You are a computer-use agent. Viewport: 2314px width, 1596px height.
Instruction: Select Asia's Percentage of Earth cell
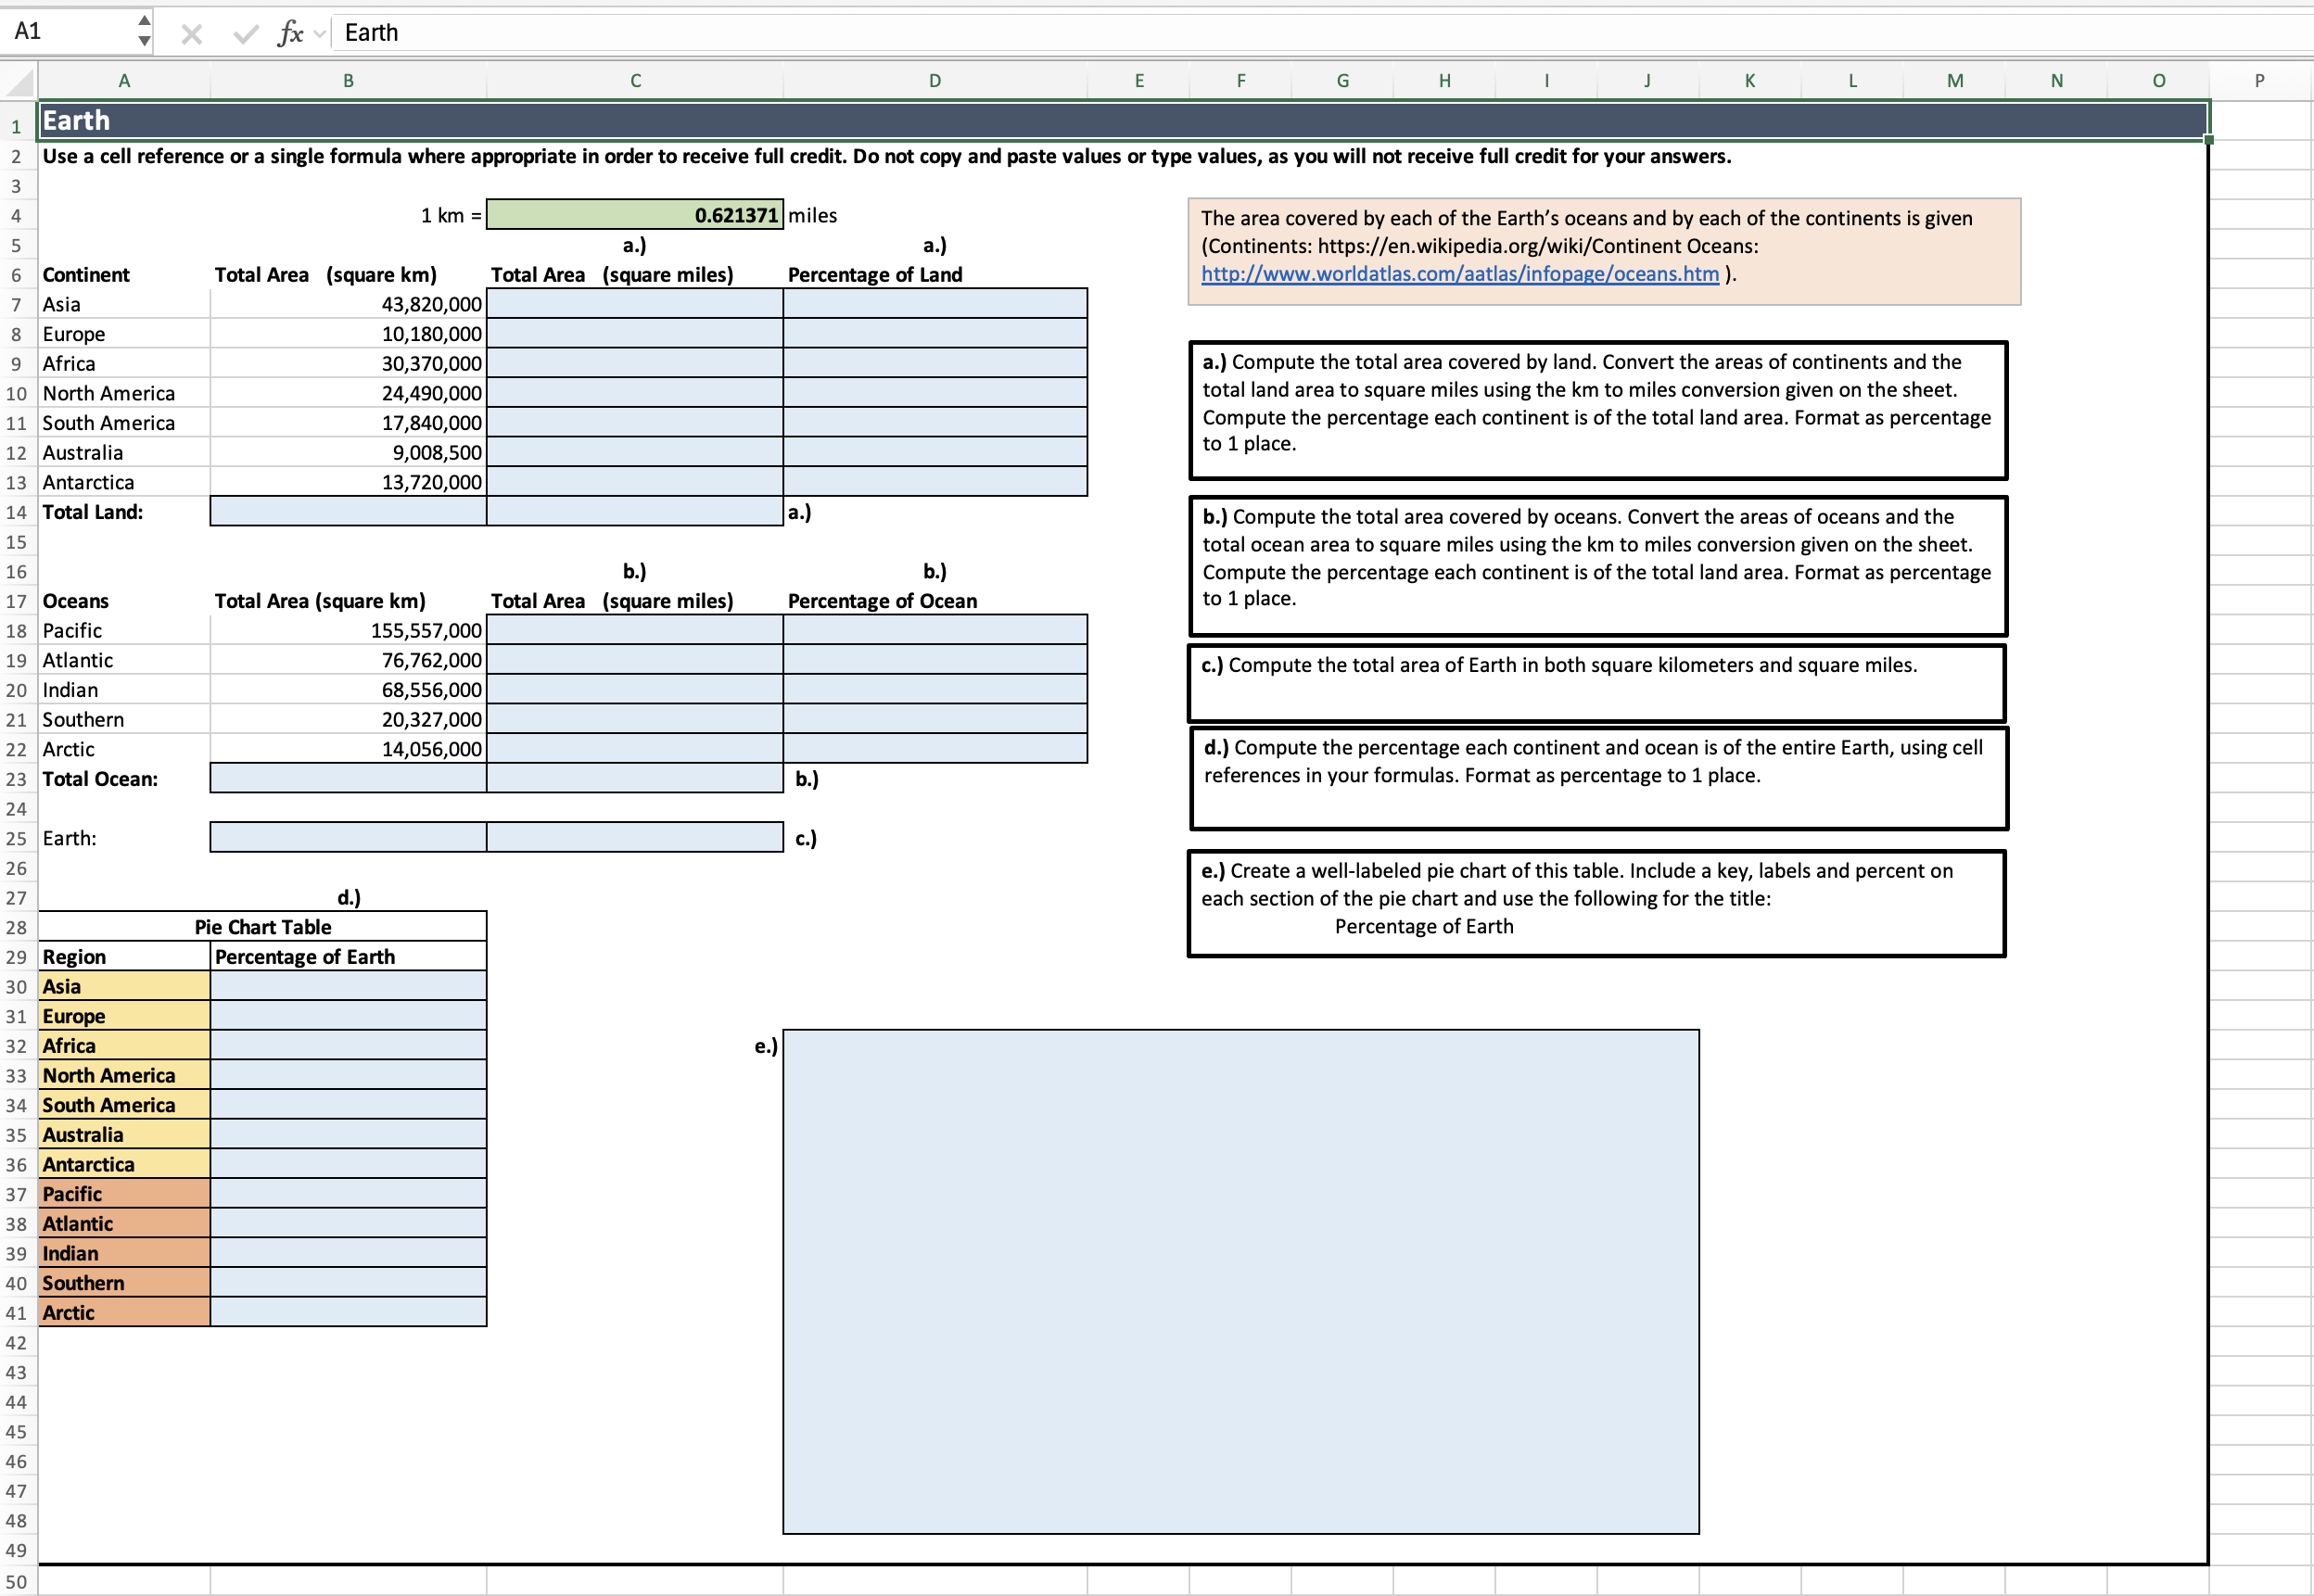347,986
